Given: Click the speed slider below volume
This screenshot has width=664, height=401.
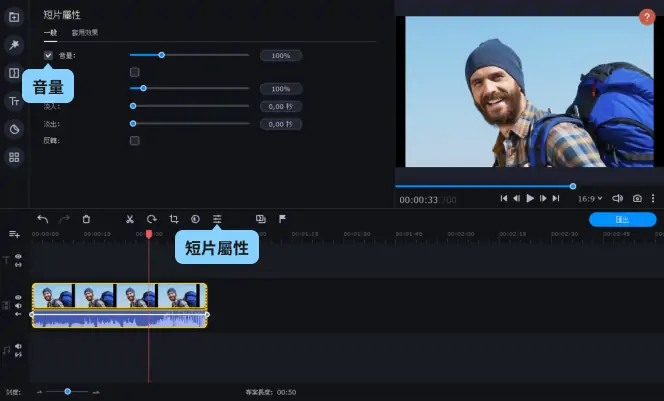Looking at the screenshot, I should point(189,88).
